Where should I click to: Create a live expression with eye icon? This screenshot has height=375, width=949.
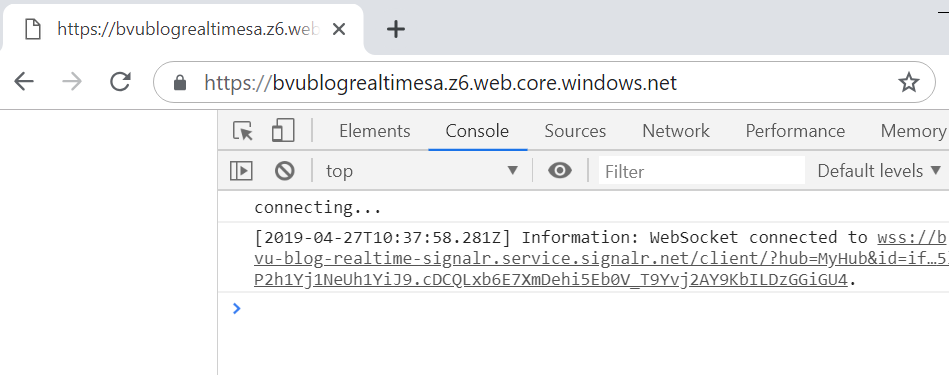pos(560,171)
